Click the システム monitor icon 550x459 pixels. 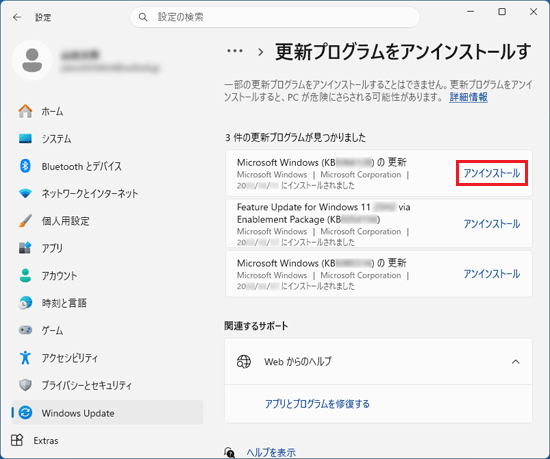(x=25, y=139)
